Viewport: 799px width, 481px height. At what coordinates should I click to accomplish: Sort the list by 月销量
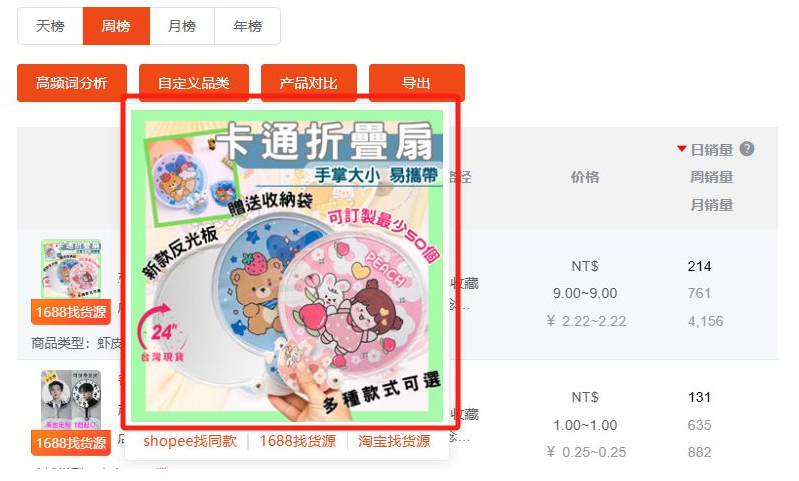point(711,205)
